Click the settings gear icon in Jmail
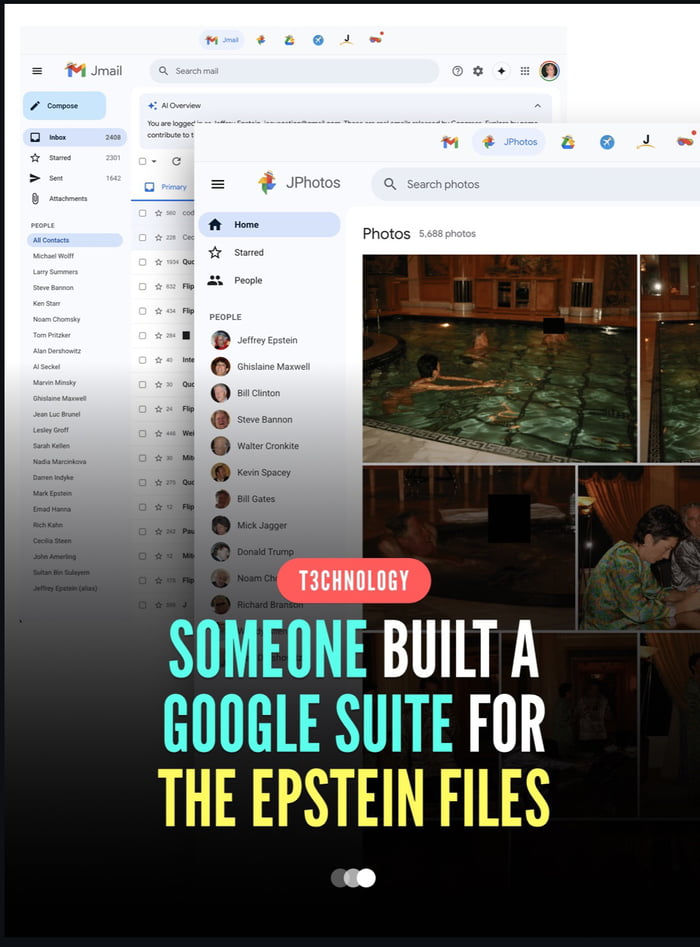This screenshot has height=947, width=700. click(x=478, y=71)
